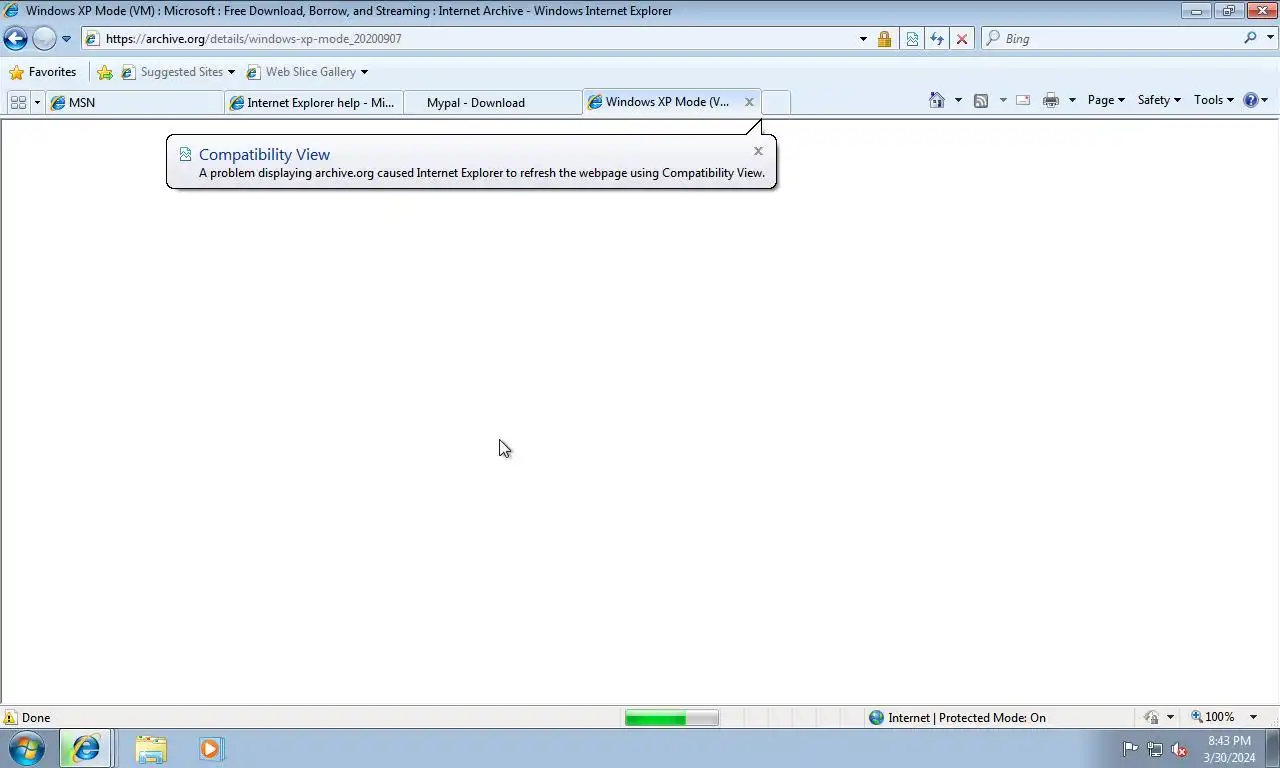Launch Windows Media Player from taskbar
Image resolution: width=1280 pixels, height=768 pixels.
click(211, 748)
